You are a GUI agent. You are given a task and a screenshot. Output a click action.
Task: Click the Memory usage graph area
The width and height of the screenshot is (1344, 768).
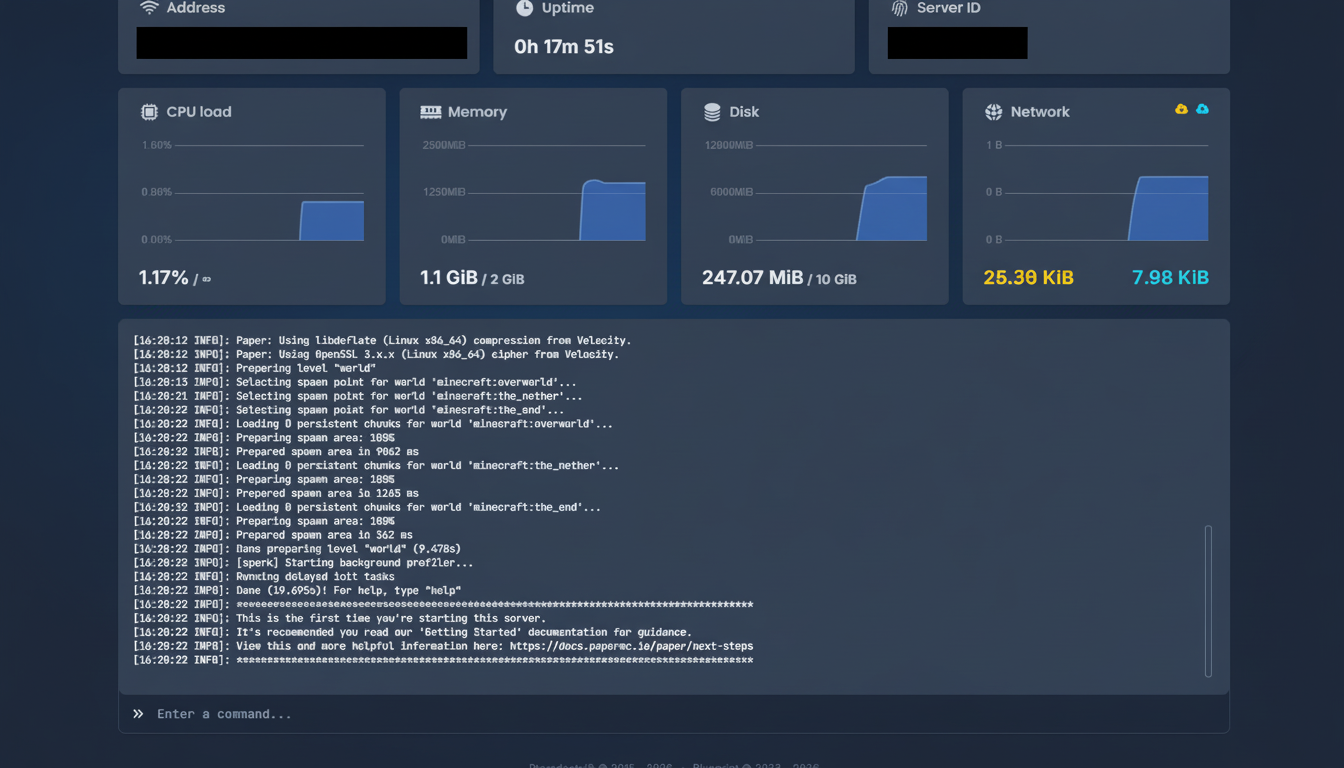click(x=533, y=193)
